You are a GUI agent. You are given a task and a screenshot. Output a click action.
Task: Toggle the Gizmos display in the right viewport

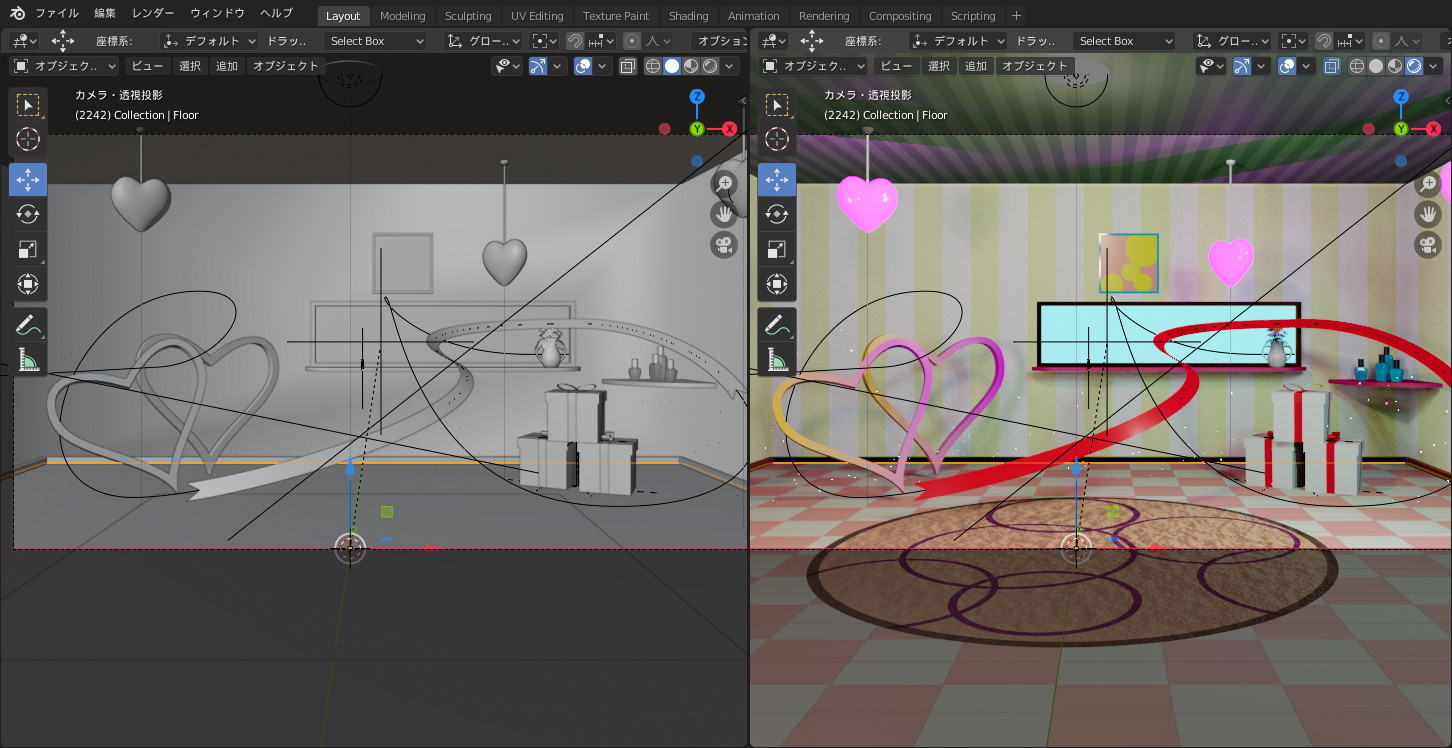point(1242,65)
